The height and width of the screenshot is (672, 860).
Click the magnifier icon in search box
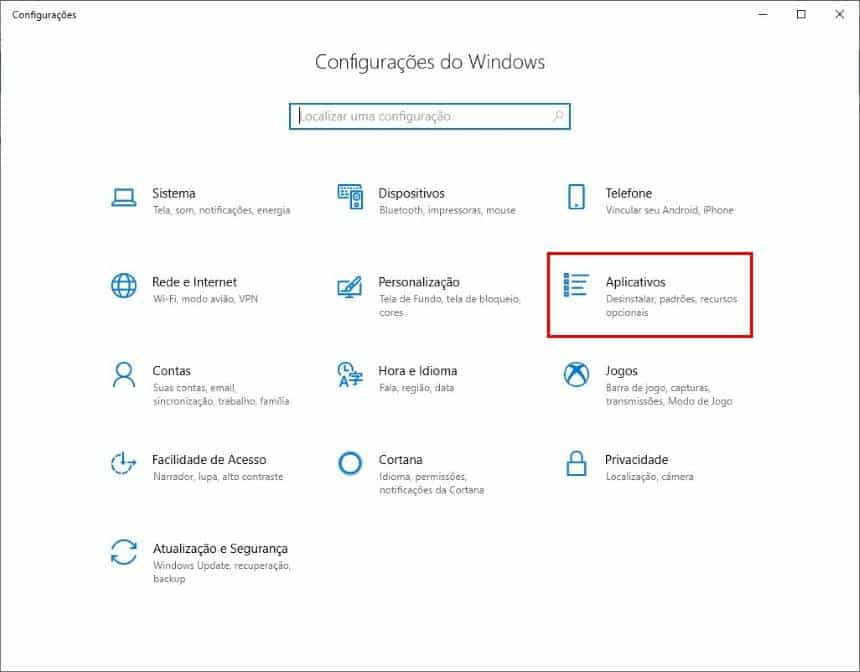tap(558, 116)
